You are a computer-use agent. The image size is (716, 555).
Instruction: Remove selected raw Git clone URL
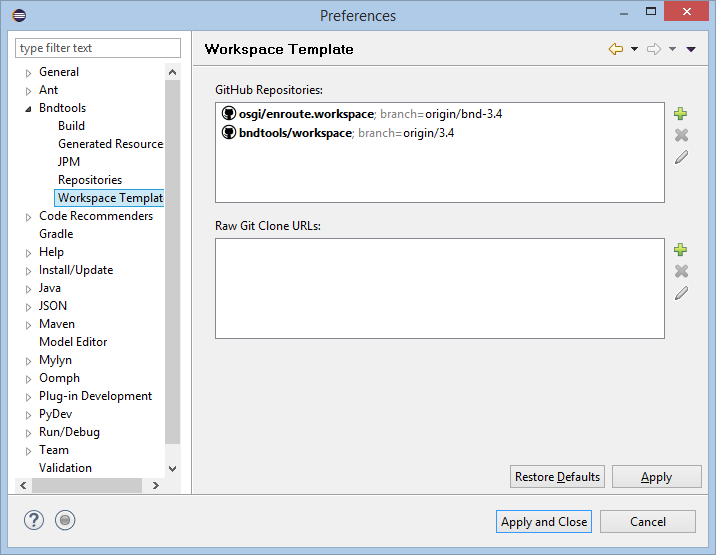681,271
